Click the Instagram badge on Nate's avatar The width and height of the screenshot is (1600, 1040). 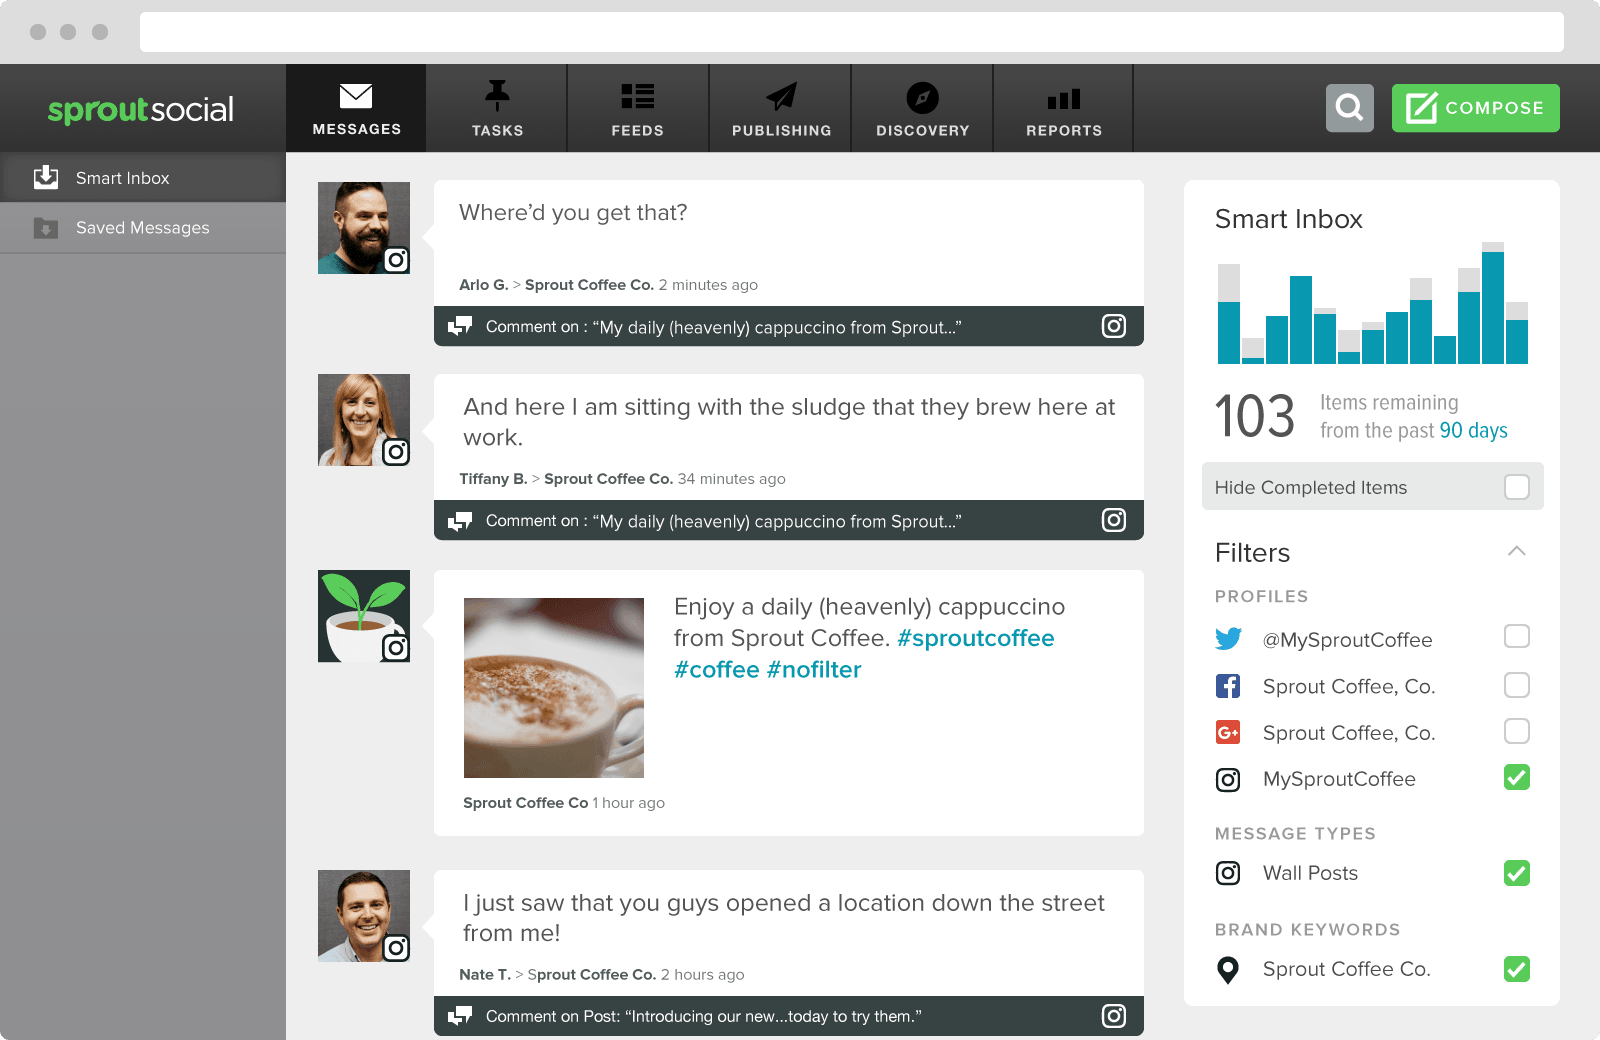(396, 948)
